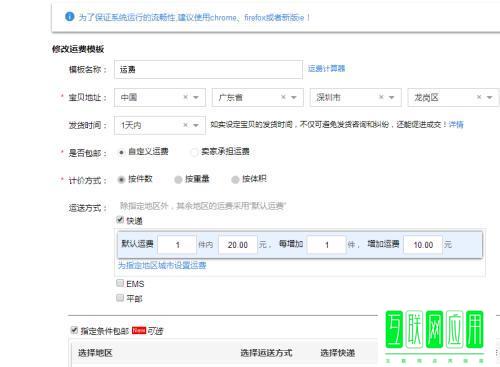Screen dimensions: 500x367
Task: Click the 默认运费 label
Action: 137,244
